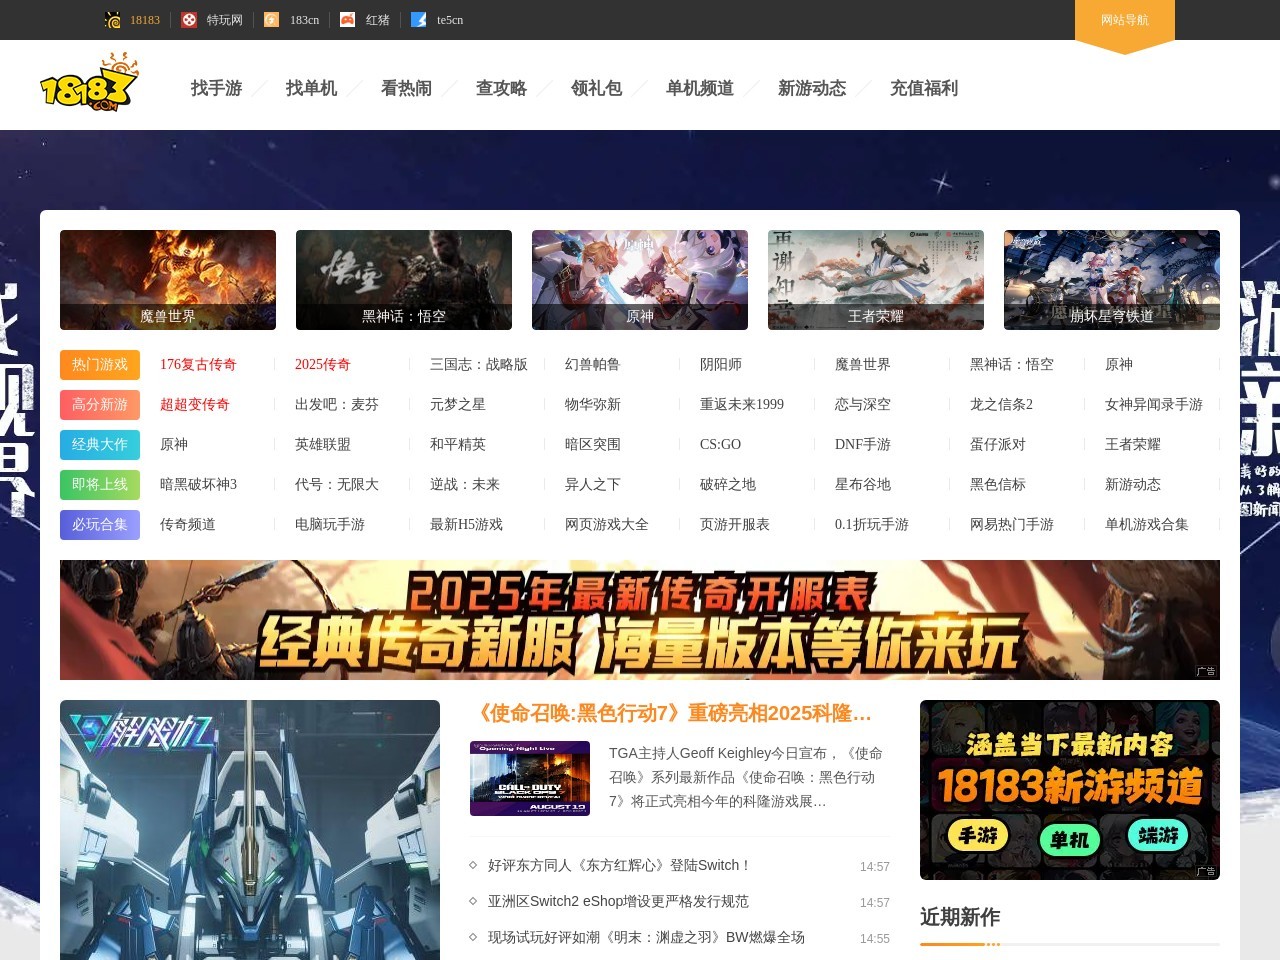Open the 必玩合集 category tab
Image resolution: width=1280 pixels, height=960 pixels.
(99, 524)
